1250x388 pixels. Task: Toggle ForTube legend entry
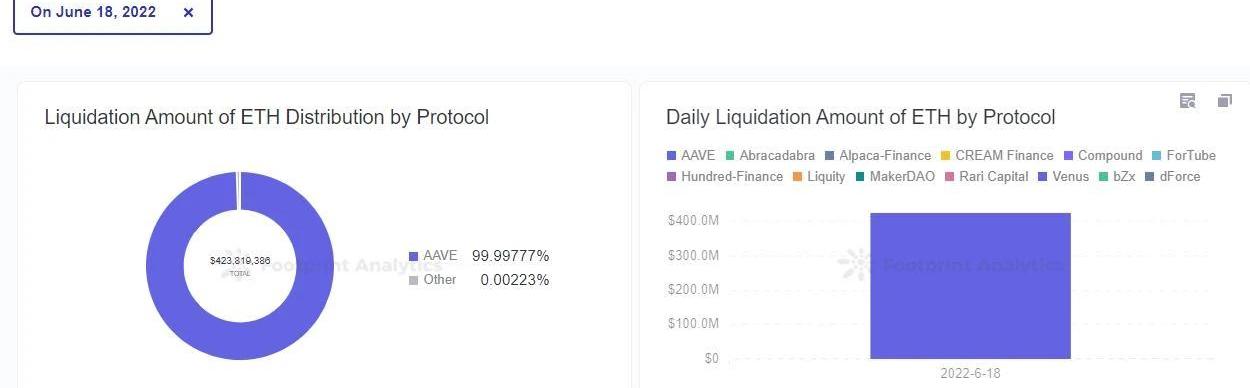[x=1183, y=156]
